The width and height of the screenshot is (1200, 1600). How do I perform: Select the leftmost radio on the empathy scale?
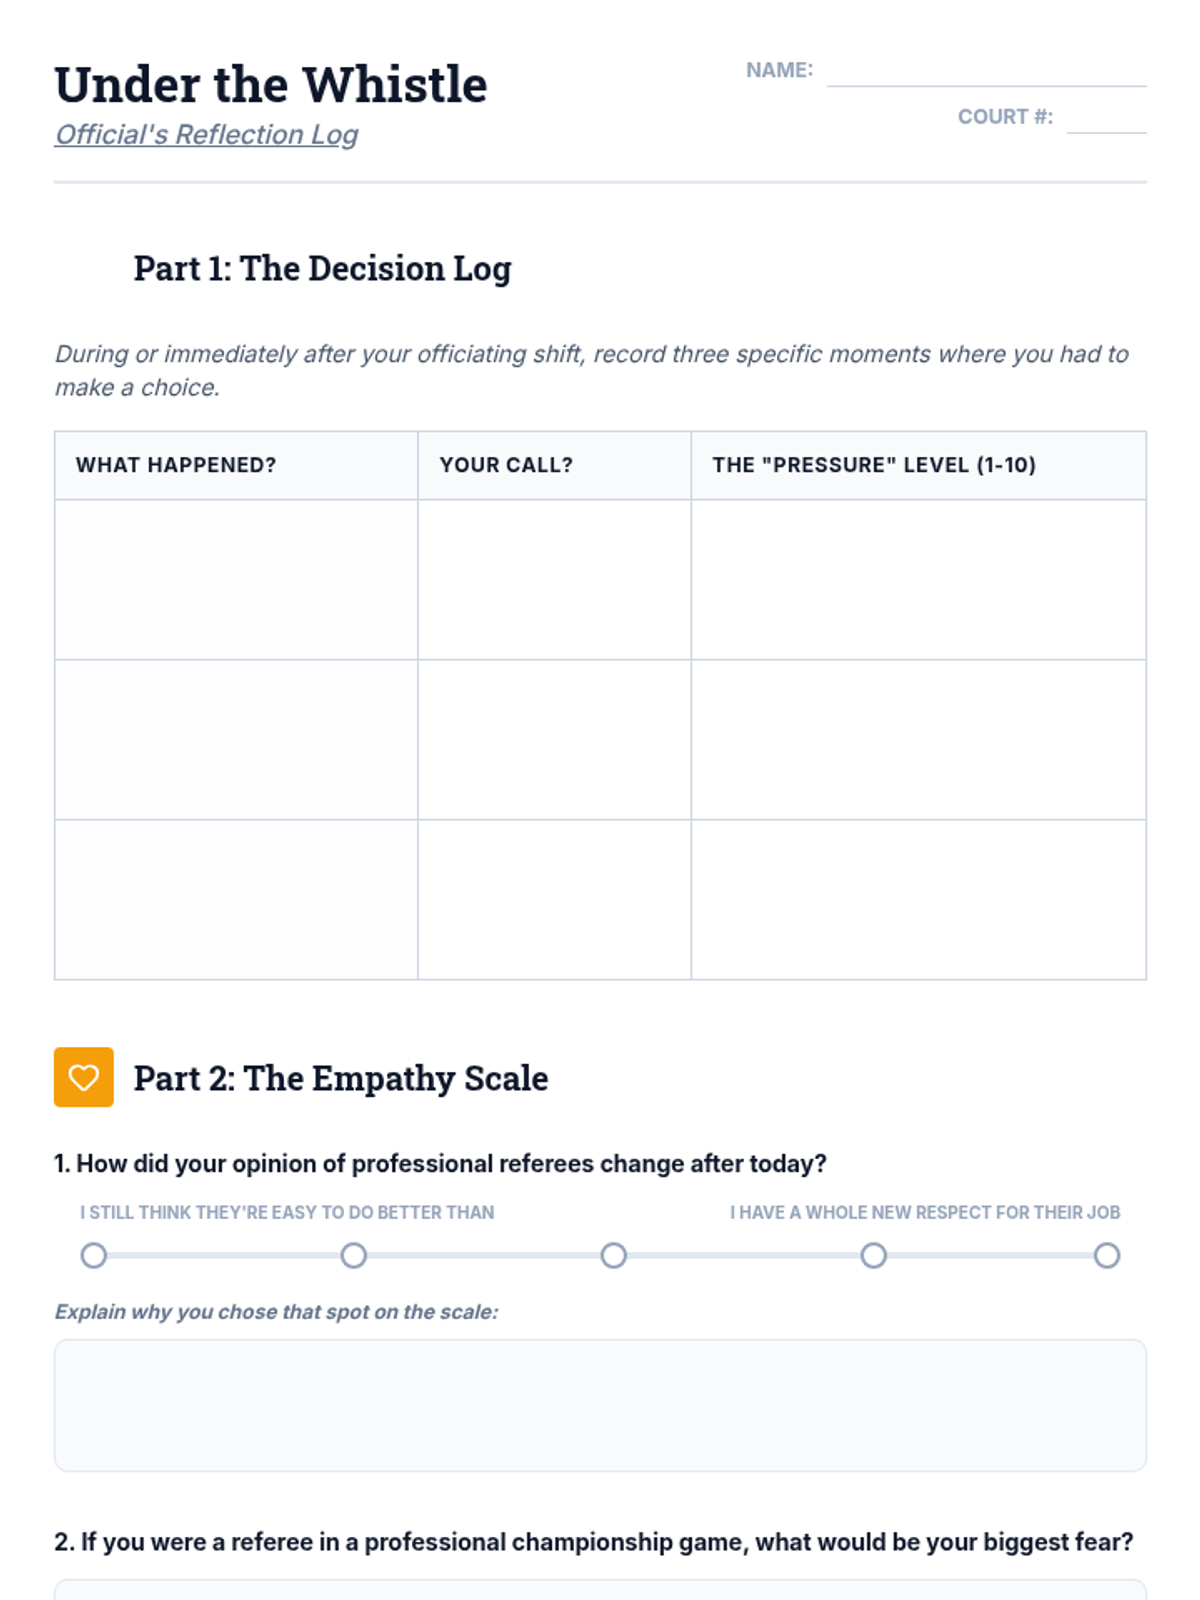pyautogui.click(x=94, y=1255)
